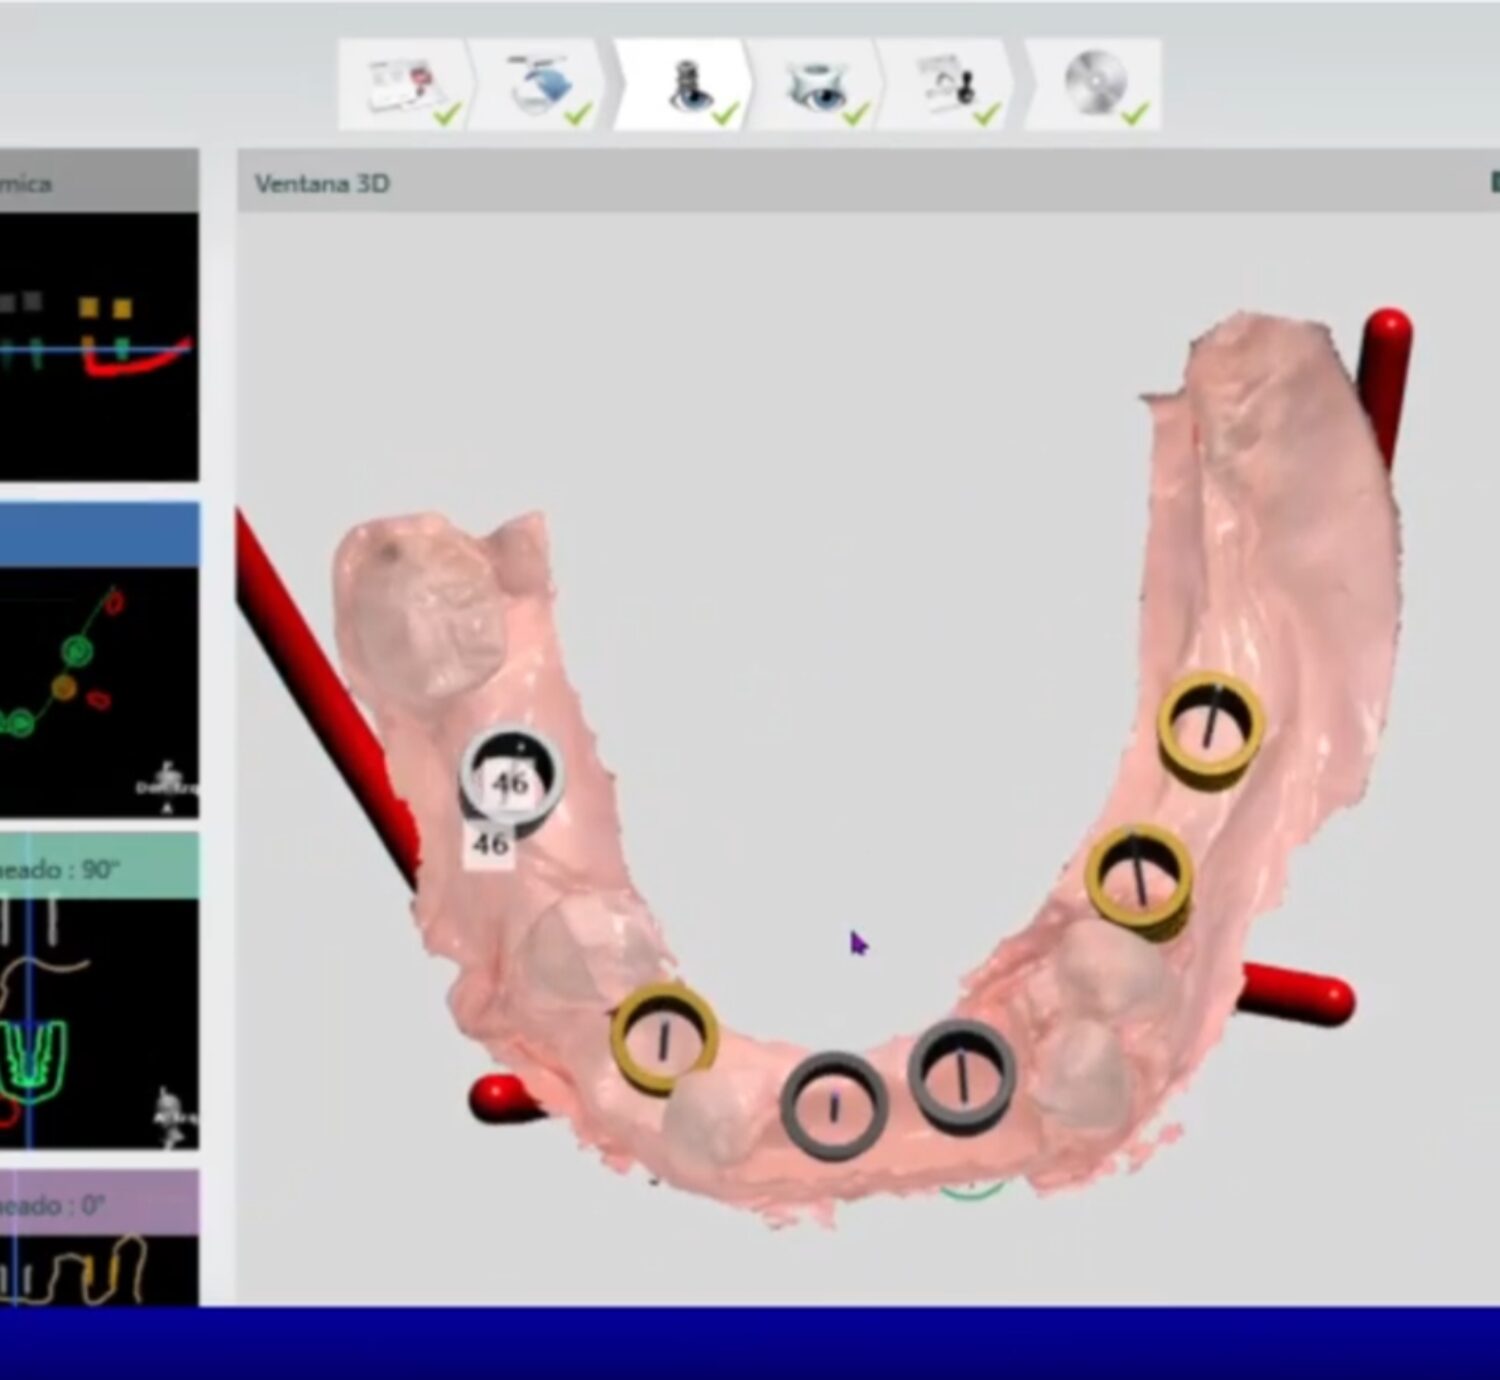
Task: Select the Ventana 3D tab
Action: click(x=322, y=183)
